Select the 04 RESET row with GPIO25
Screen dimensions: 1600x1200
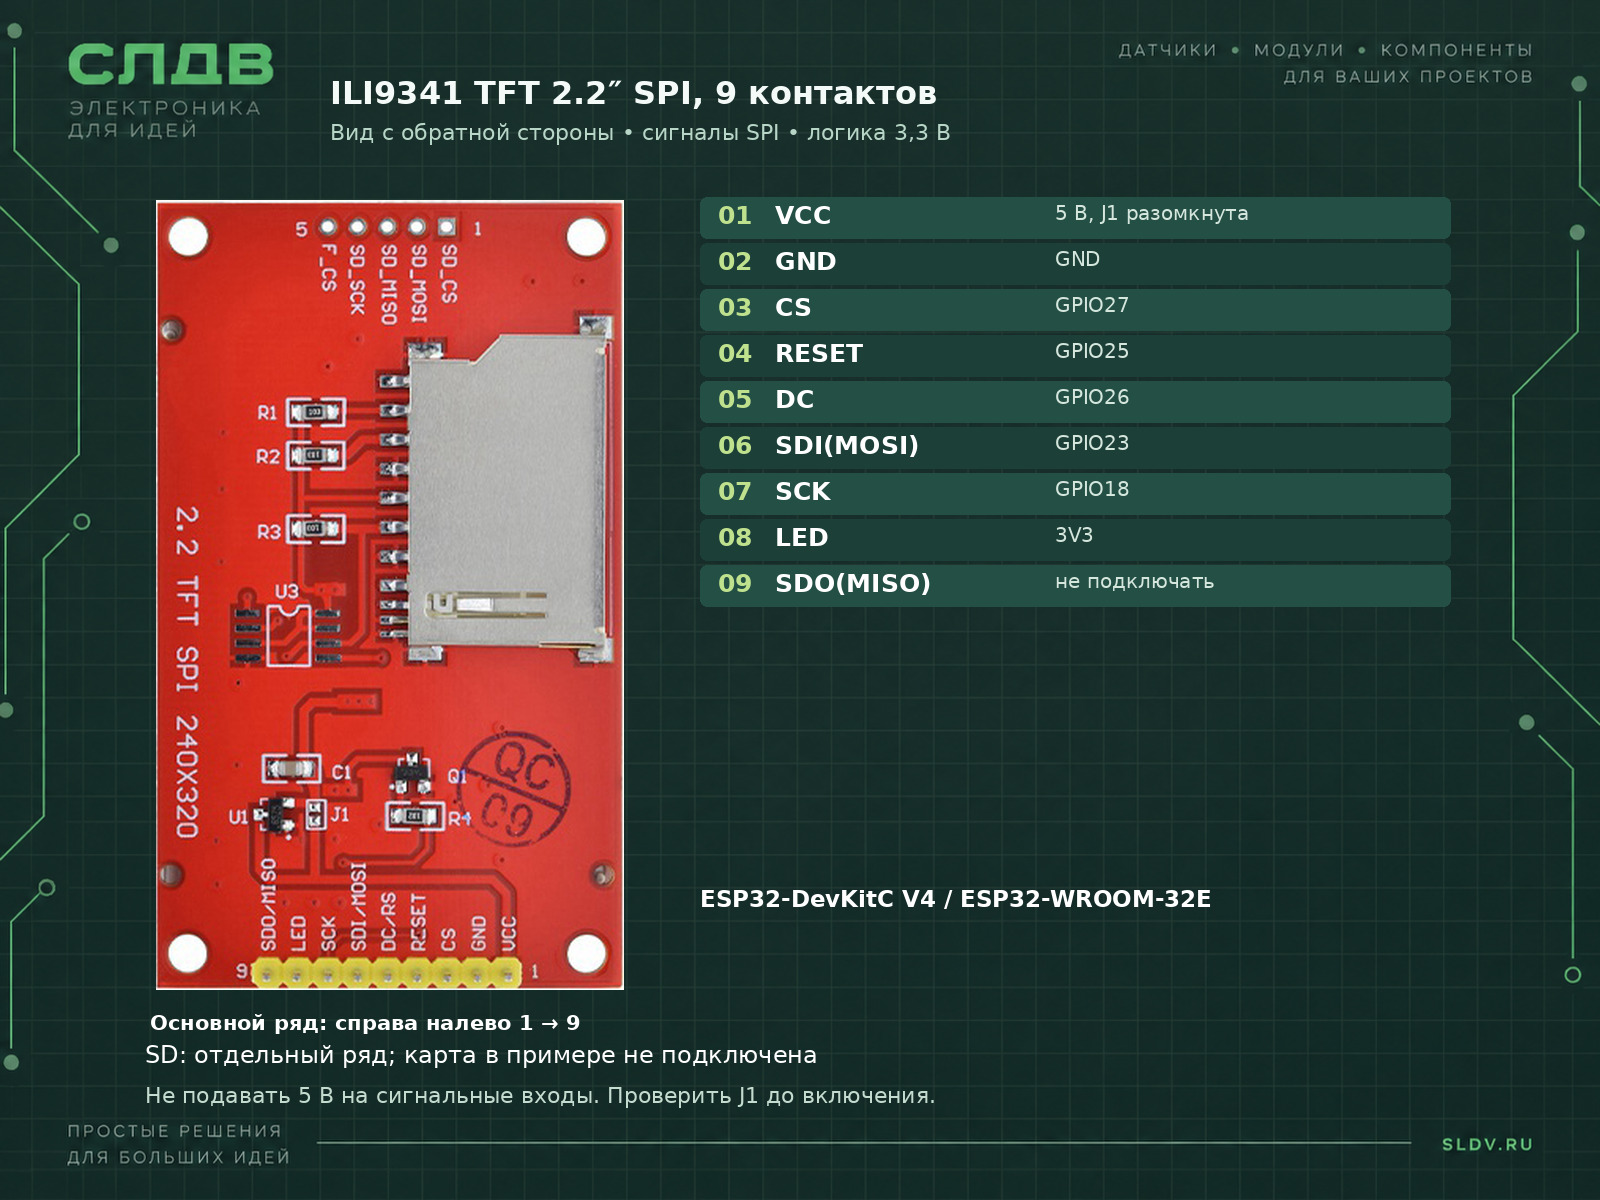(1075, 355)
